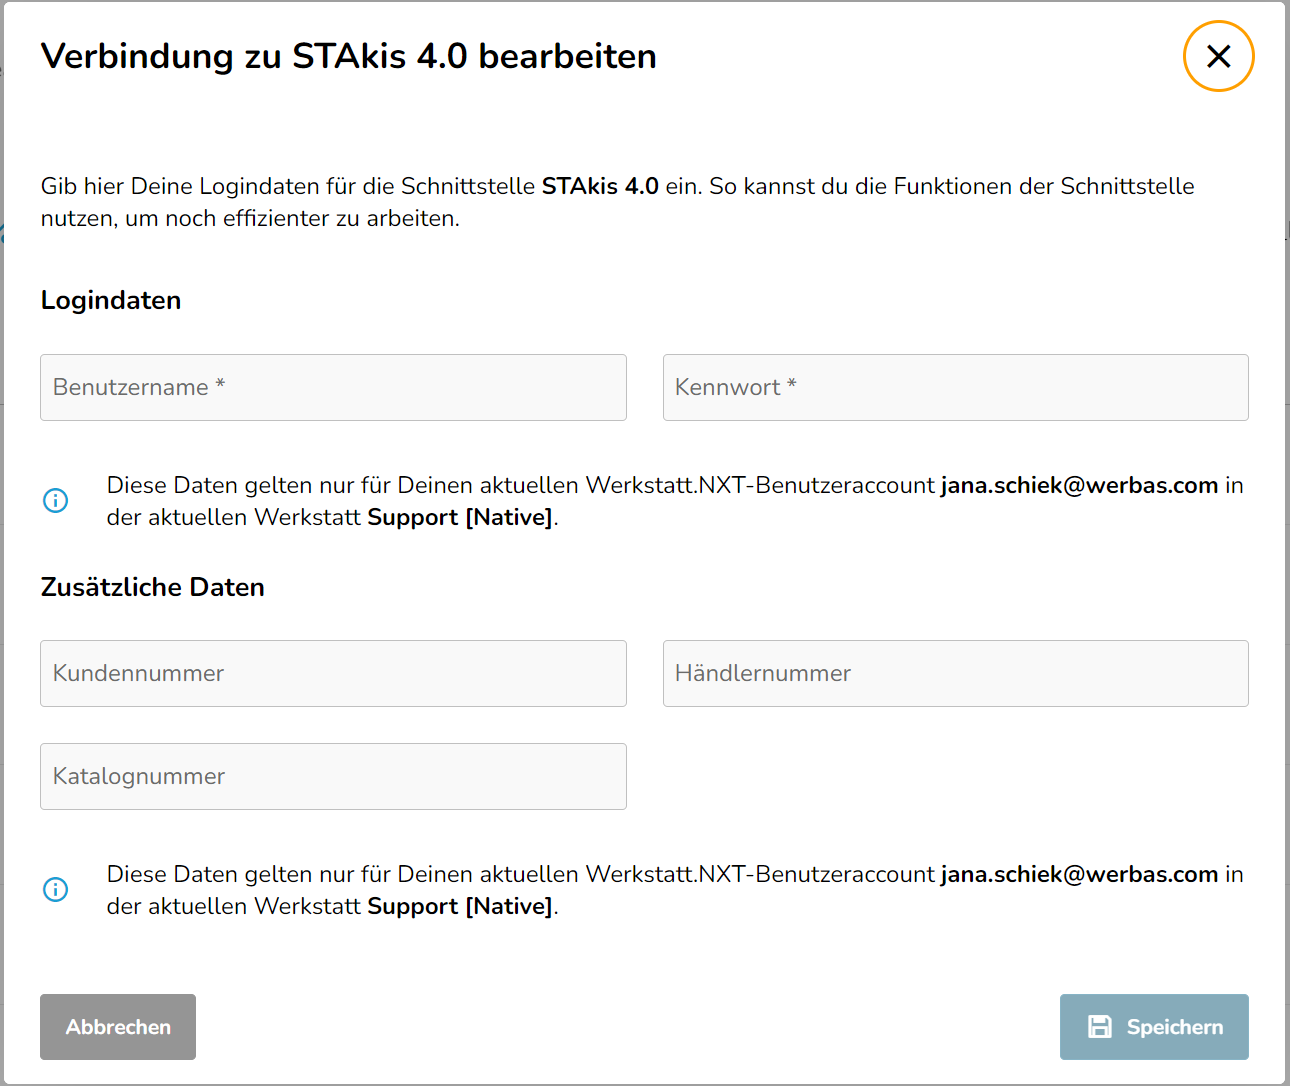
Task: Click into the Händlernummer field
Action: click(x=955, y=673)
